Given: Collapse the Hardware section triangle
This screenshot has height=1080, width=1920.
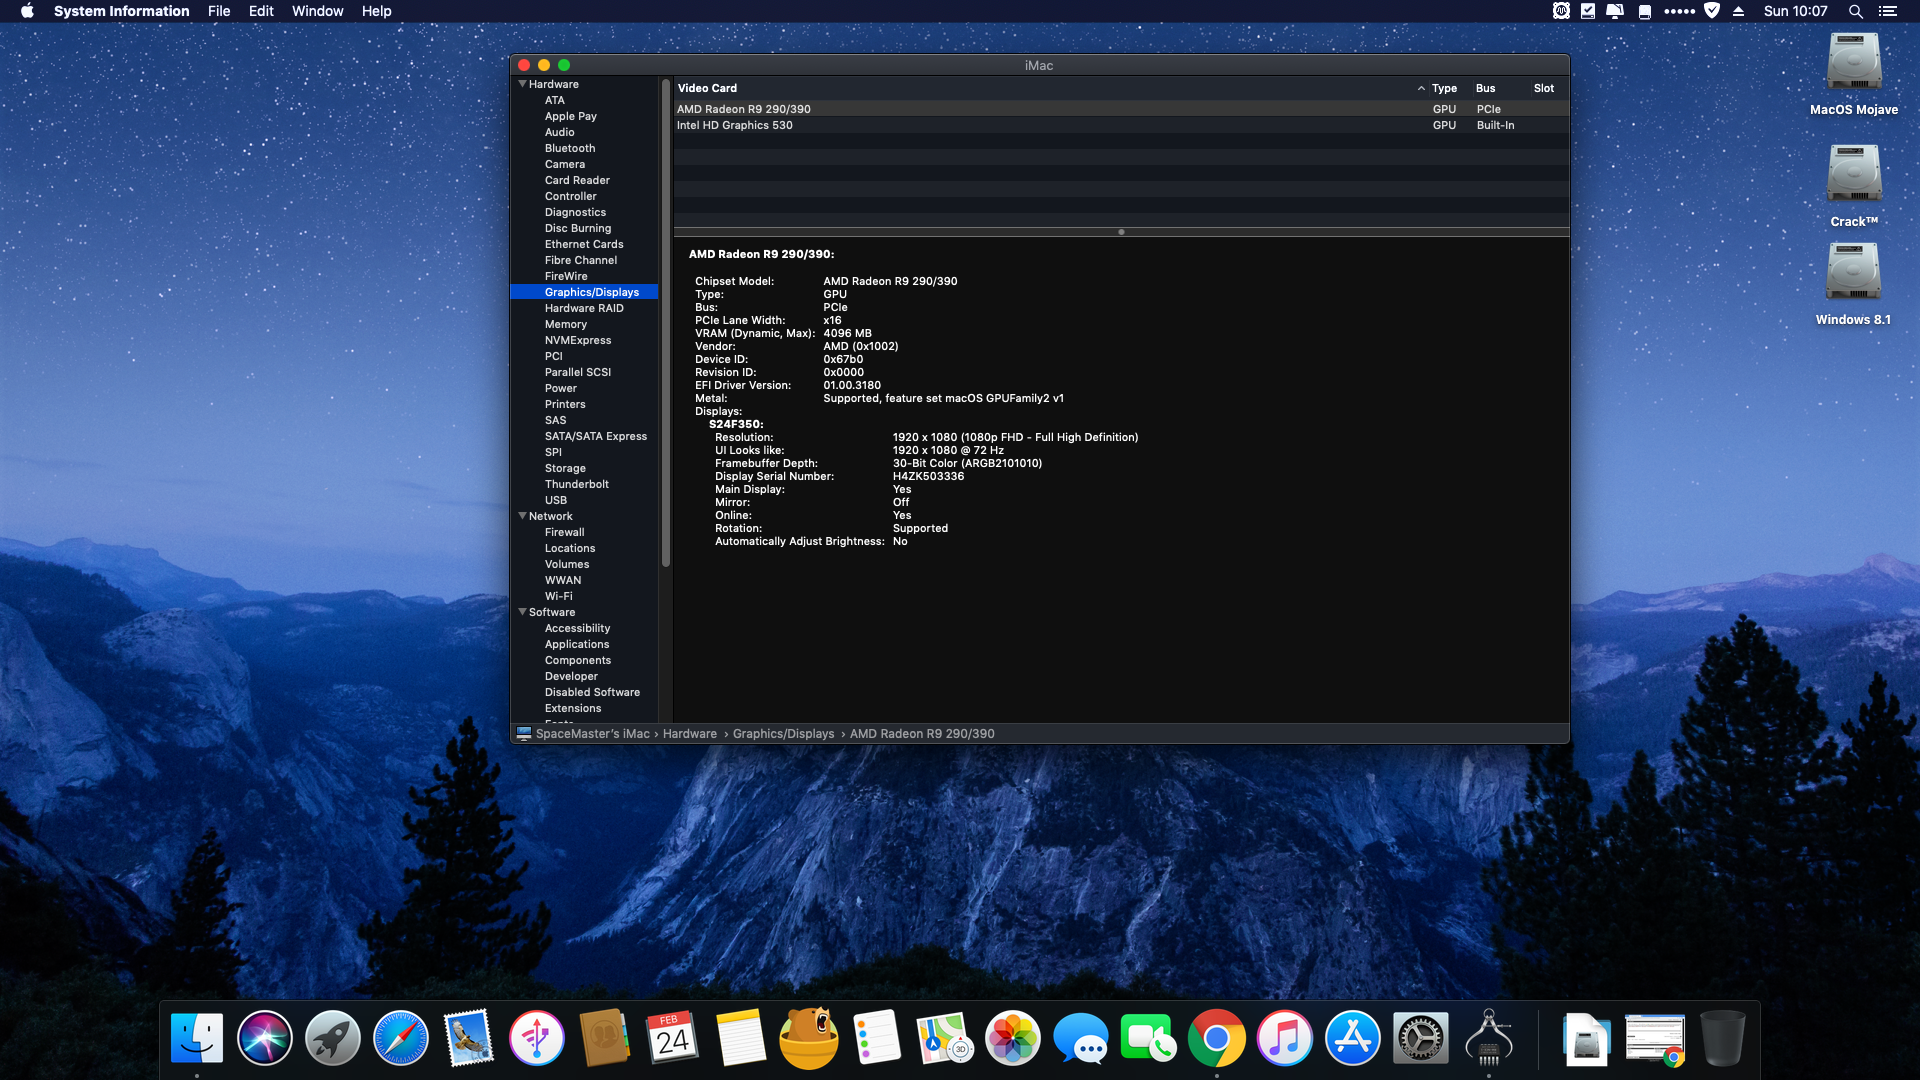Looking at the screenshot, I should (522, 84).
